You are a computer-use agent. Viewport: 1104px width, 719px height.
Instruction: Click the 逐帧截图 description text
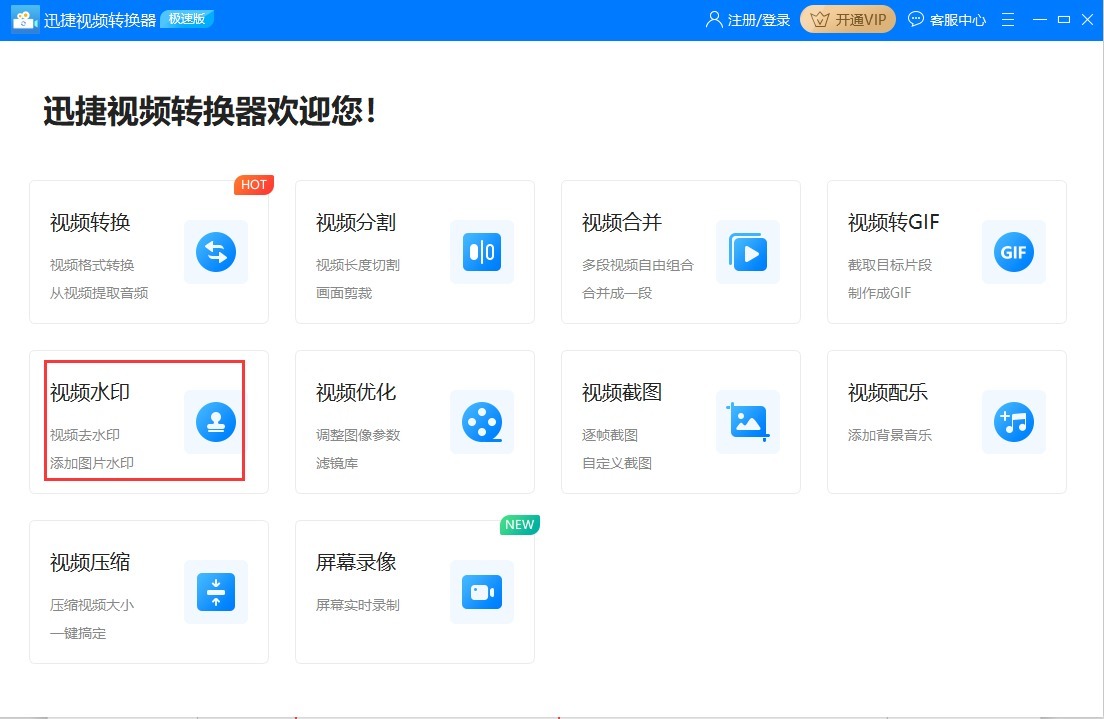610,435
